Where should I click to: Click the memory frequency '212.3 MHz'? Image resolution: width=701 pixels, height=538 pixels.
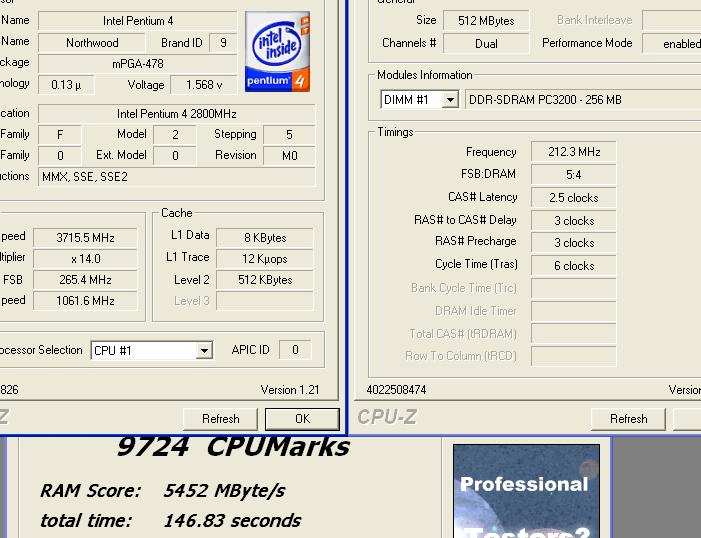[x=574, y=152]
